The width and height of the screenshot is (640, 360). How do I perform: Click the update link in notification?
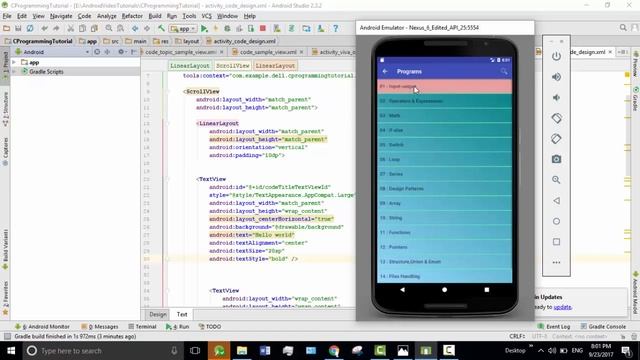point(562,307)
